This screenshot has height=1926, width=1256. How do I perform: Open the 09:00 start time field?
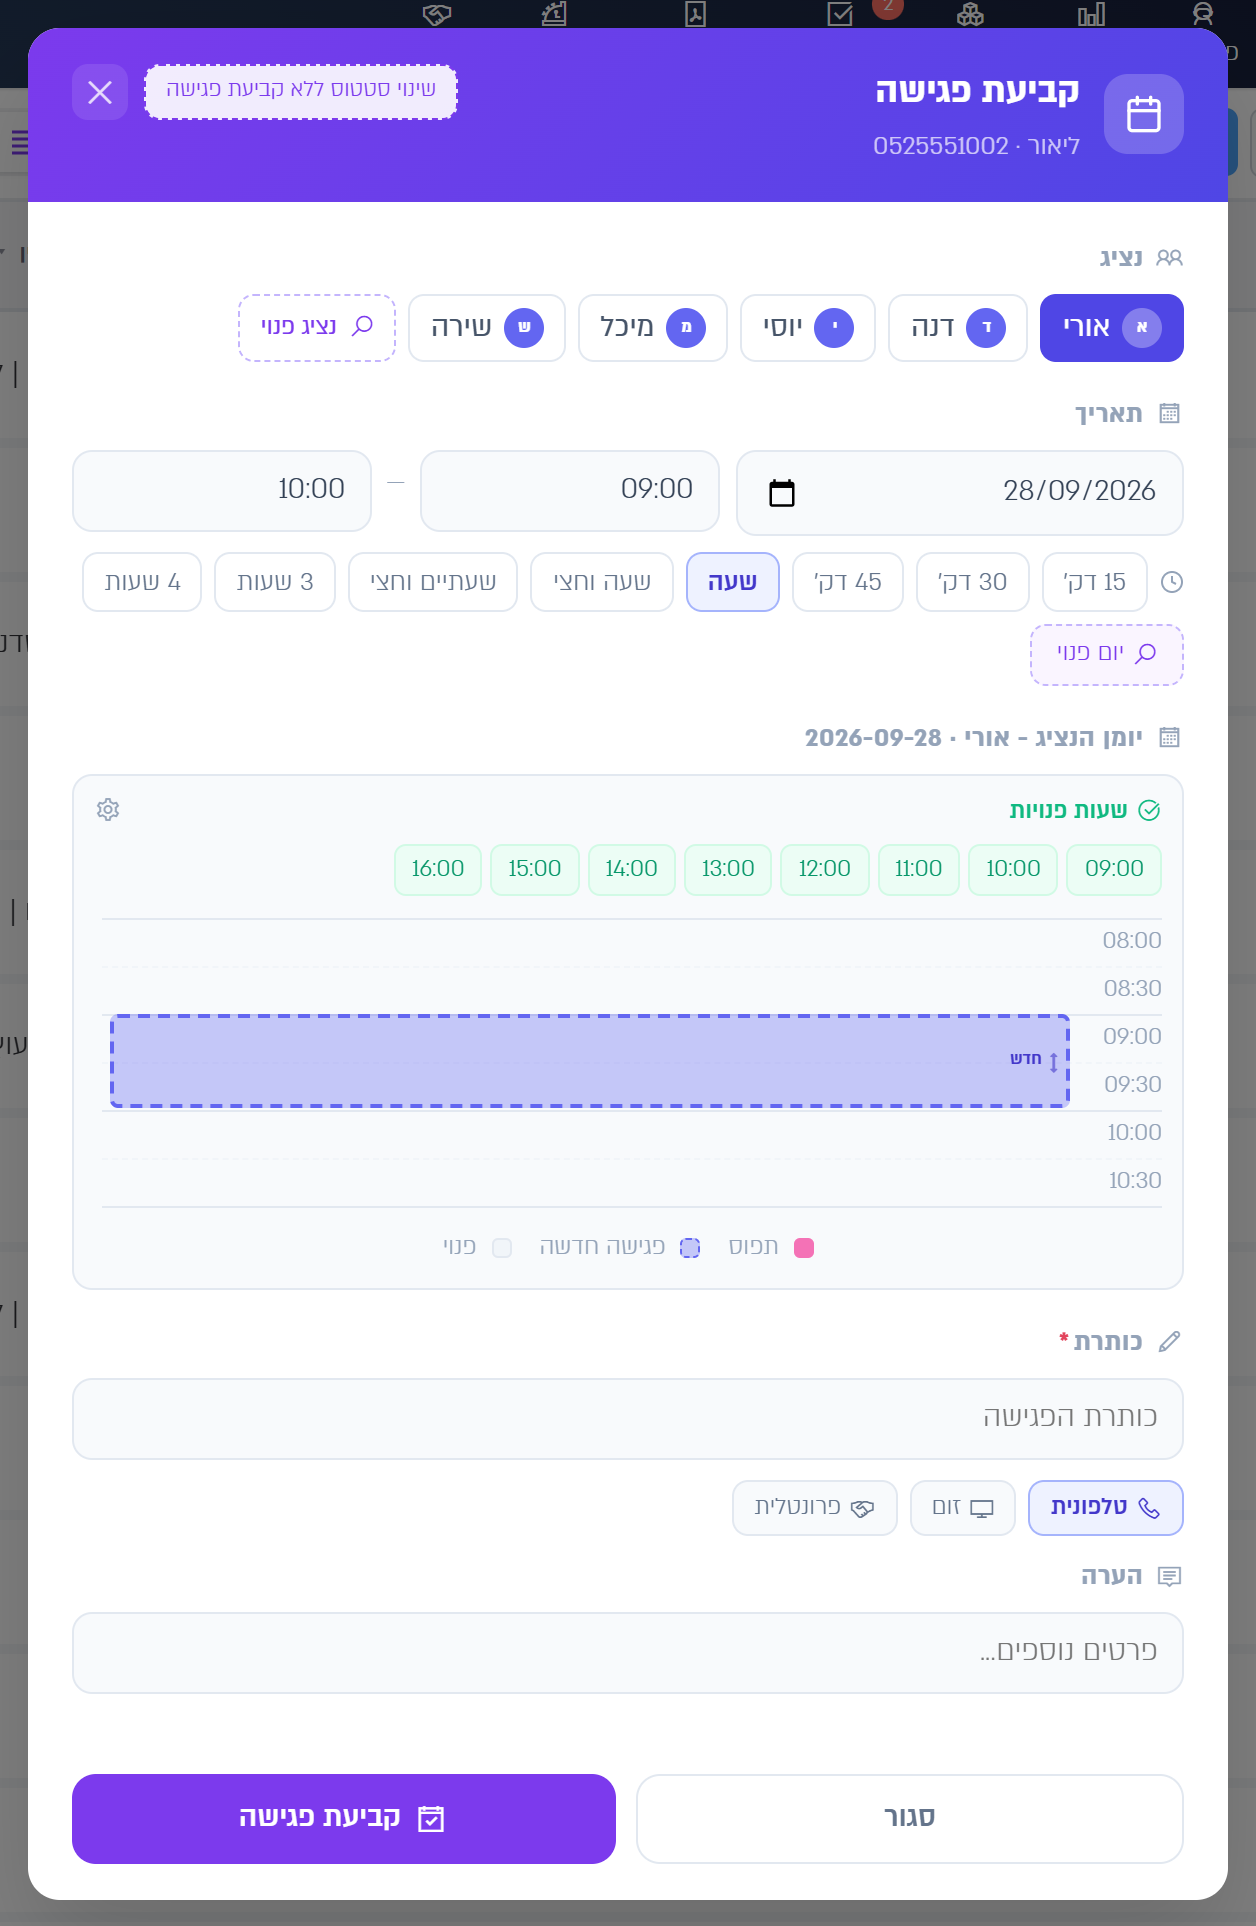tap(570, 491)
